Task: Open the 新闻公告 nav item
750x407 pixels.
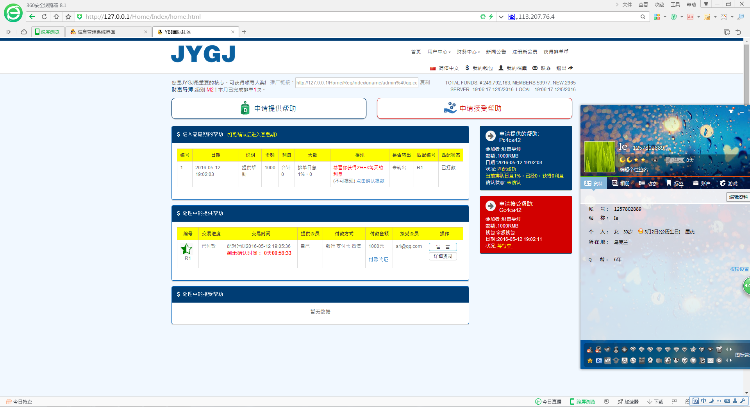Action: click(496, 52)
